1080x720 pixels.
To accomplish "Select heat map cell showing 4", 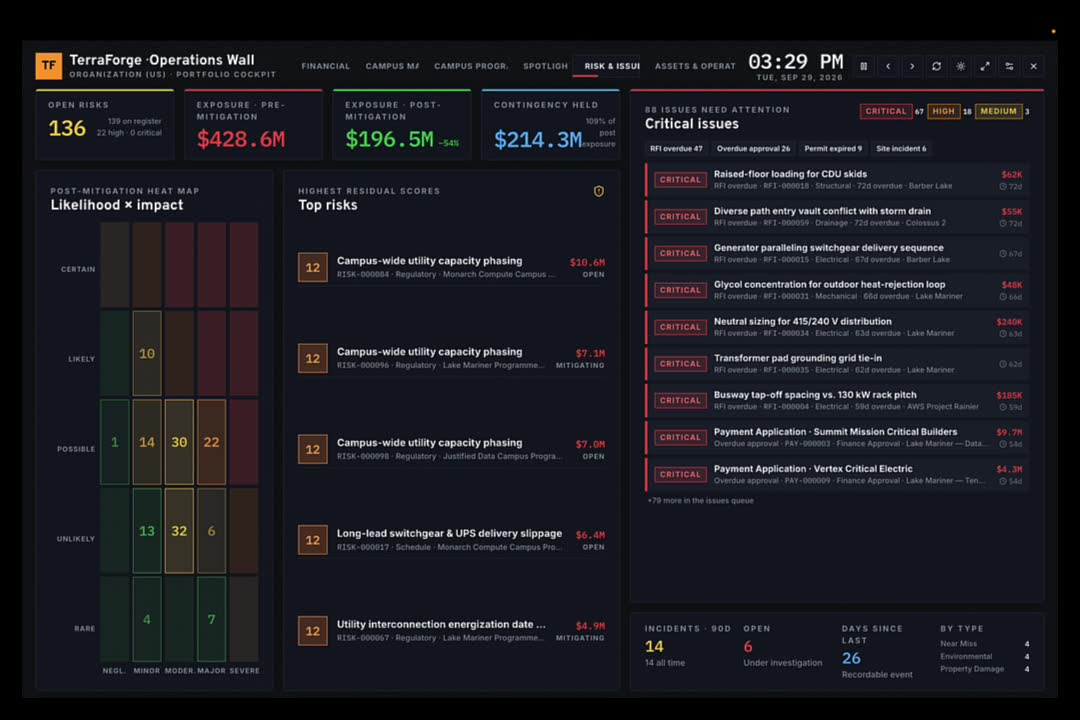I will point(147,619).
